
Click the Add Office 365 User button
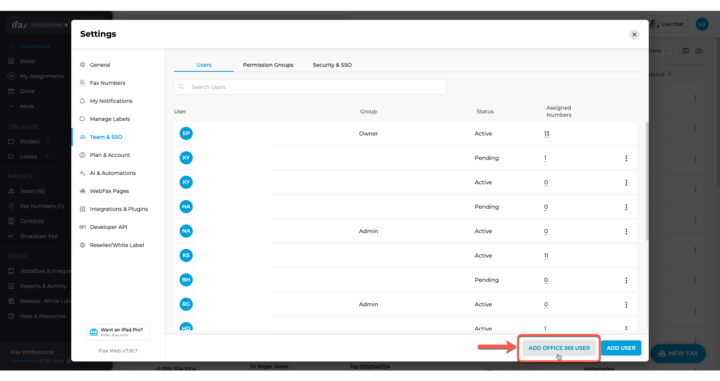[x=559, y=348]
